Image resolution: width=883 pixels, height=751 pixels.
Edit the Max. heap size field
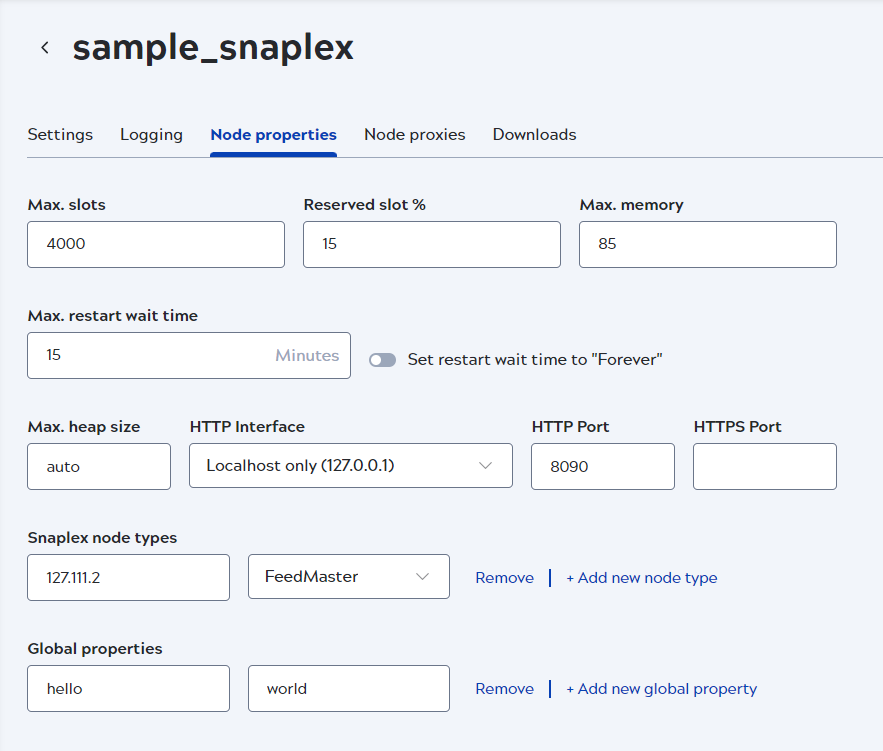(x=99, y=466)
